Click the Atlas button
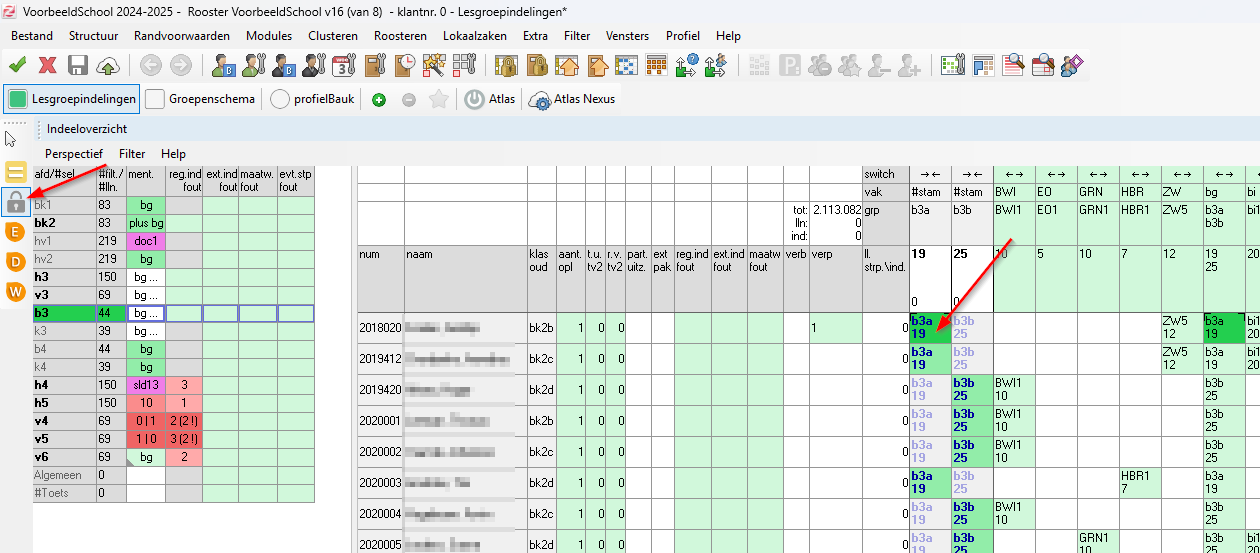 click(x=489, y=99)
